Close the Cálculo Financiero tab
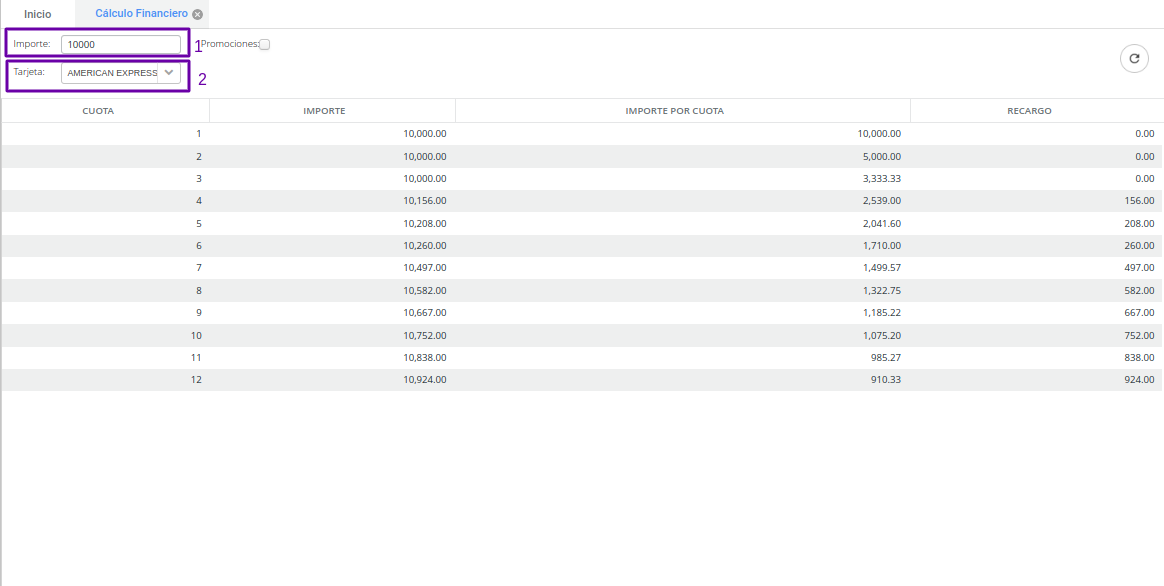The width and height of the screenshot is (1164, 586). coord(197,14)
